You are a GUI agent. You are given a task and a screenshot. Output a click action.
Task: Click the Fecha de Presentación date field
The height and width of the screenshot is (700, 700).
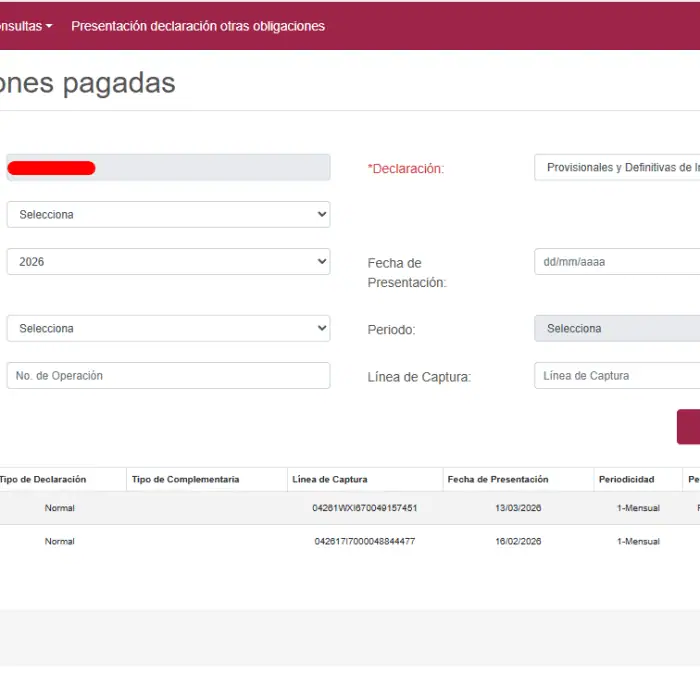616,262
